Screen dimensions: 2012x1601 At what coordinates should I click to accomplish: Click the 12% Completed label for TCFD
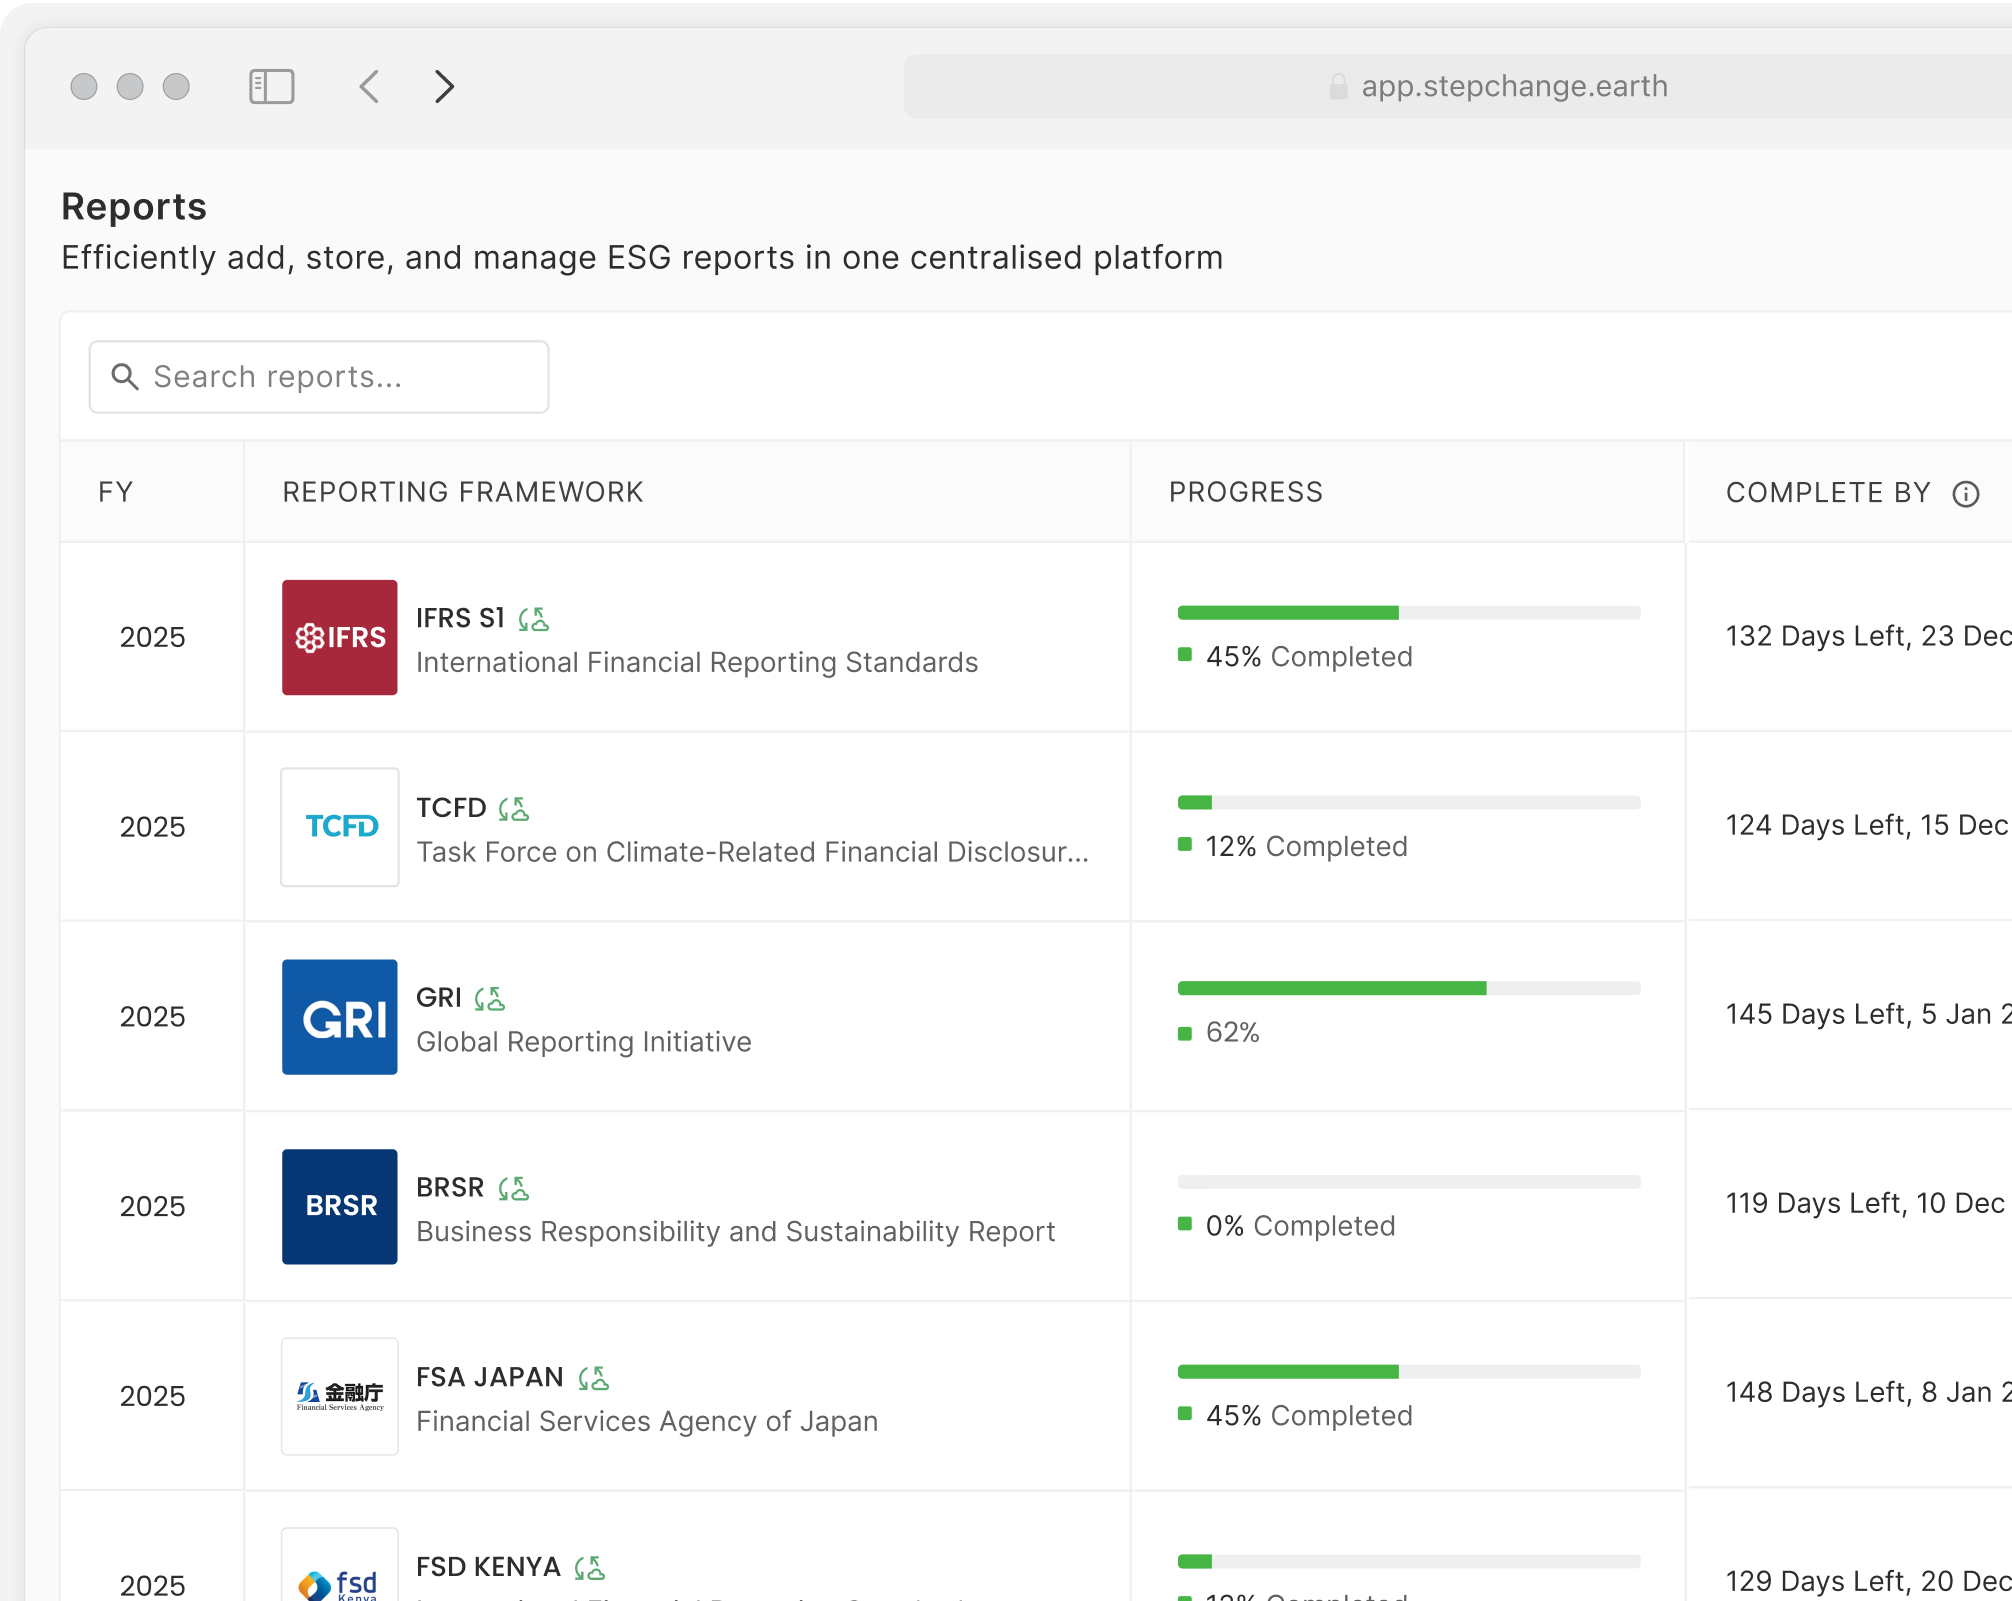pos(1306,847)
